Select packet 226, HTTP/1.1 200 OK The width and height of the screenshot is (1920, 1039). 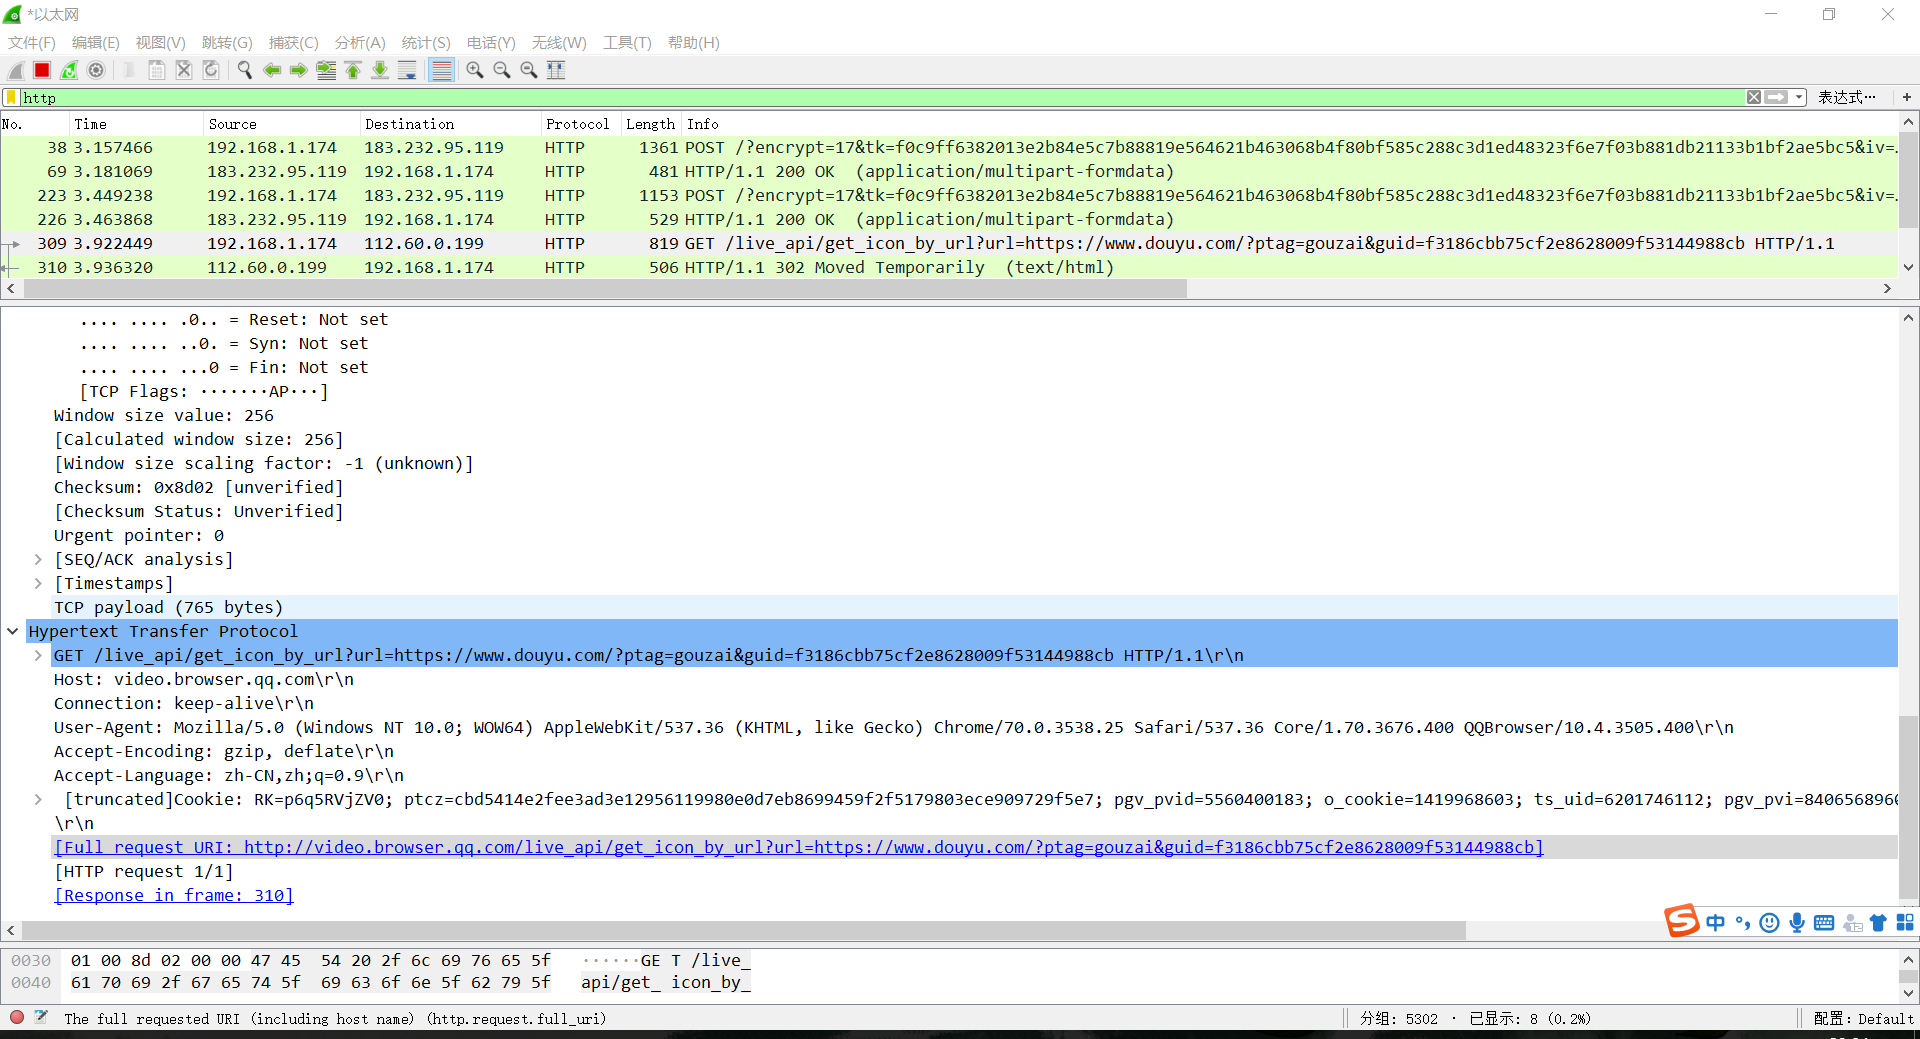pyautogui.click(x=948, y=219)
